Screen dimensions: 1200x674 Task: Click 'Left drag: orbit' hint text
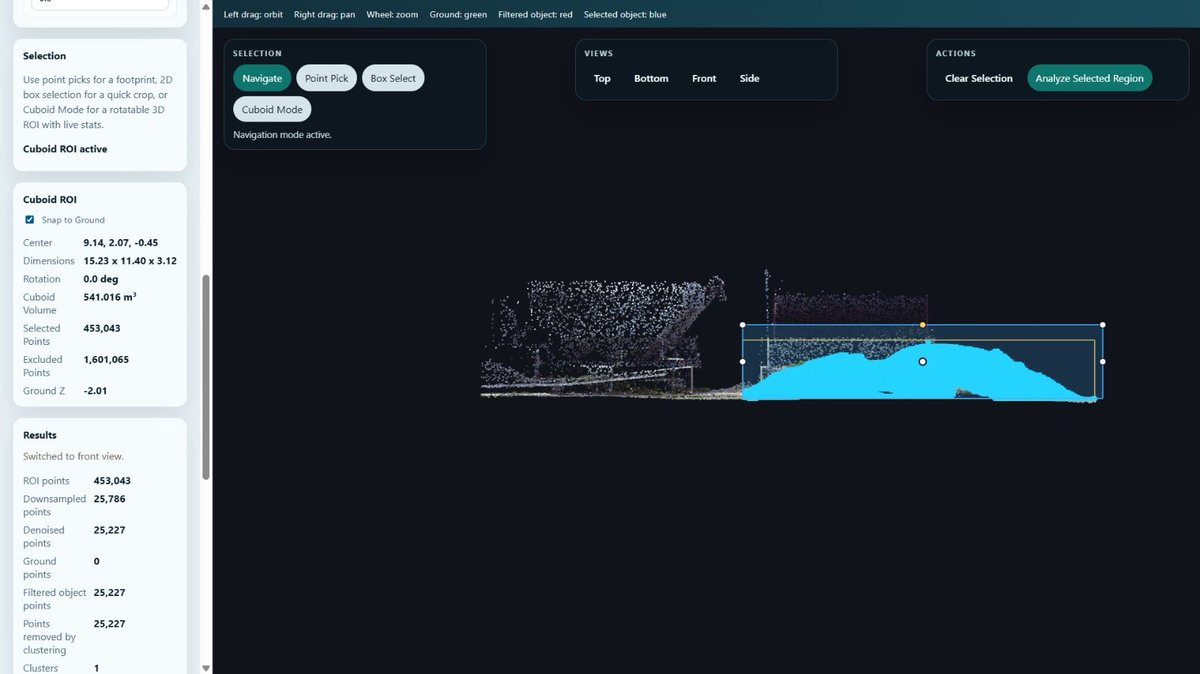click(x=253, y=15)
